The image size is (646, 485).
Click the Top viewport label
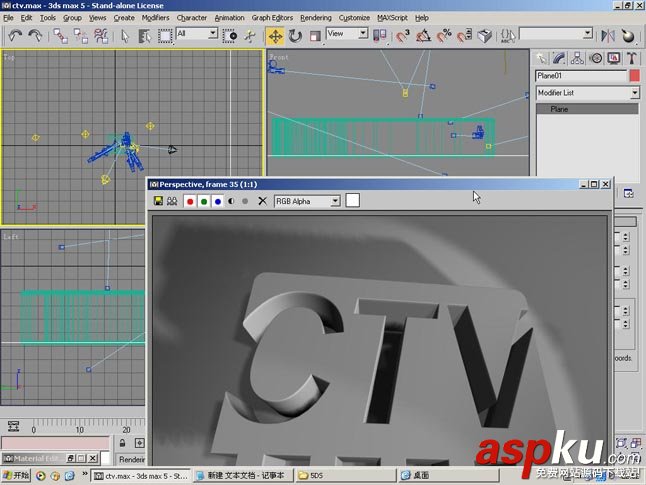9,58
